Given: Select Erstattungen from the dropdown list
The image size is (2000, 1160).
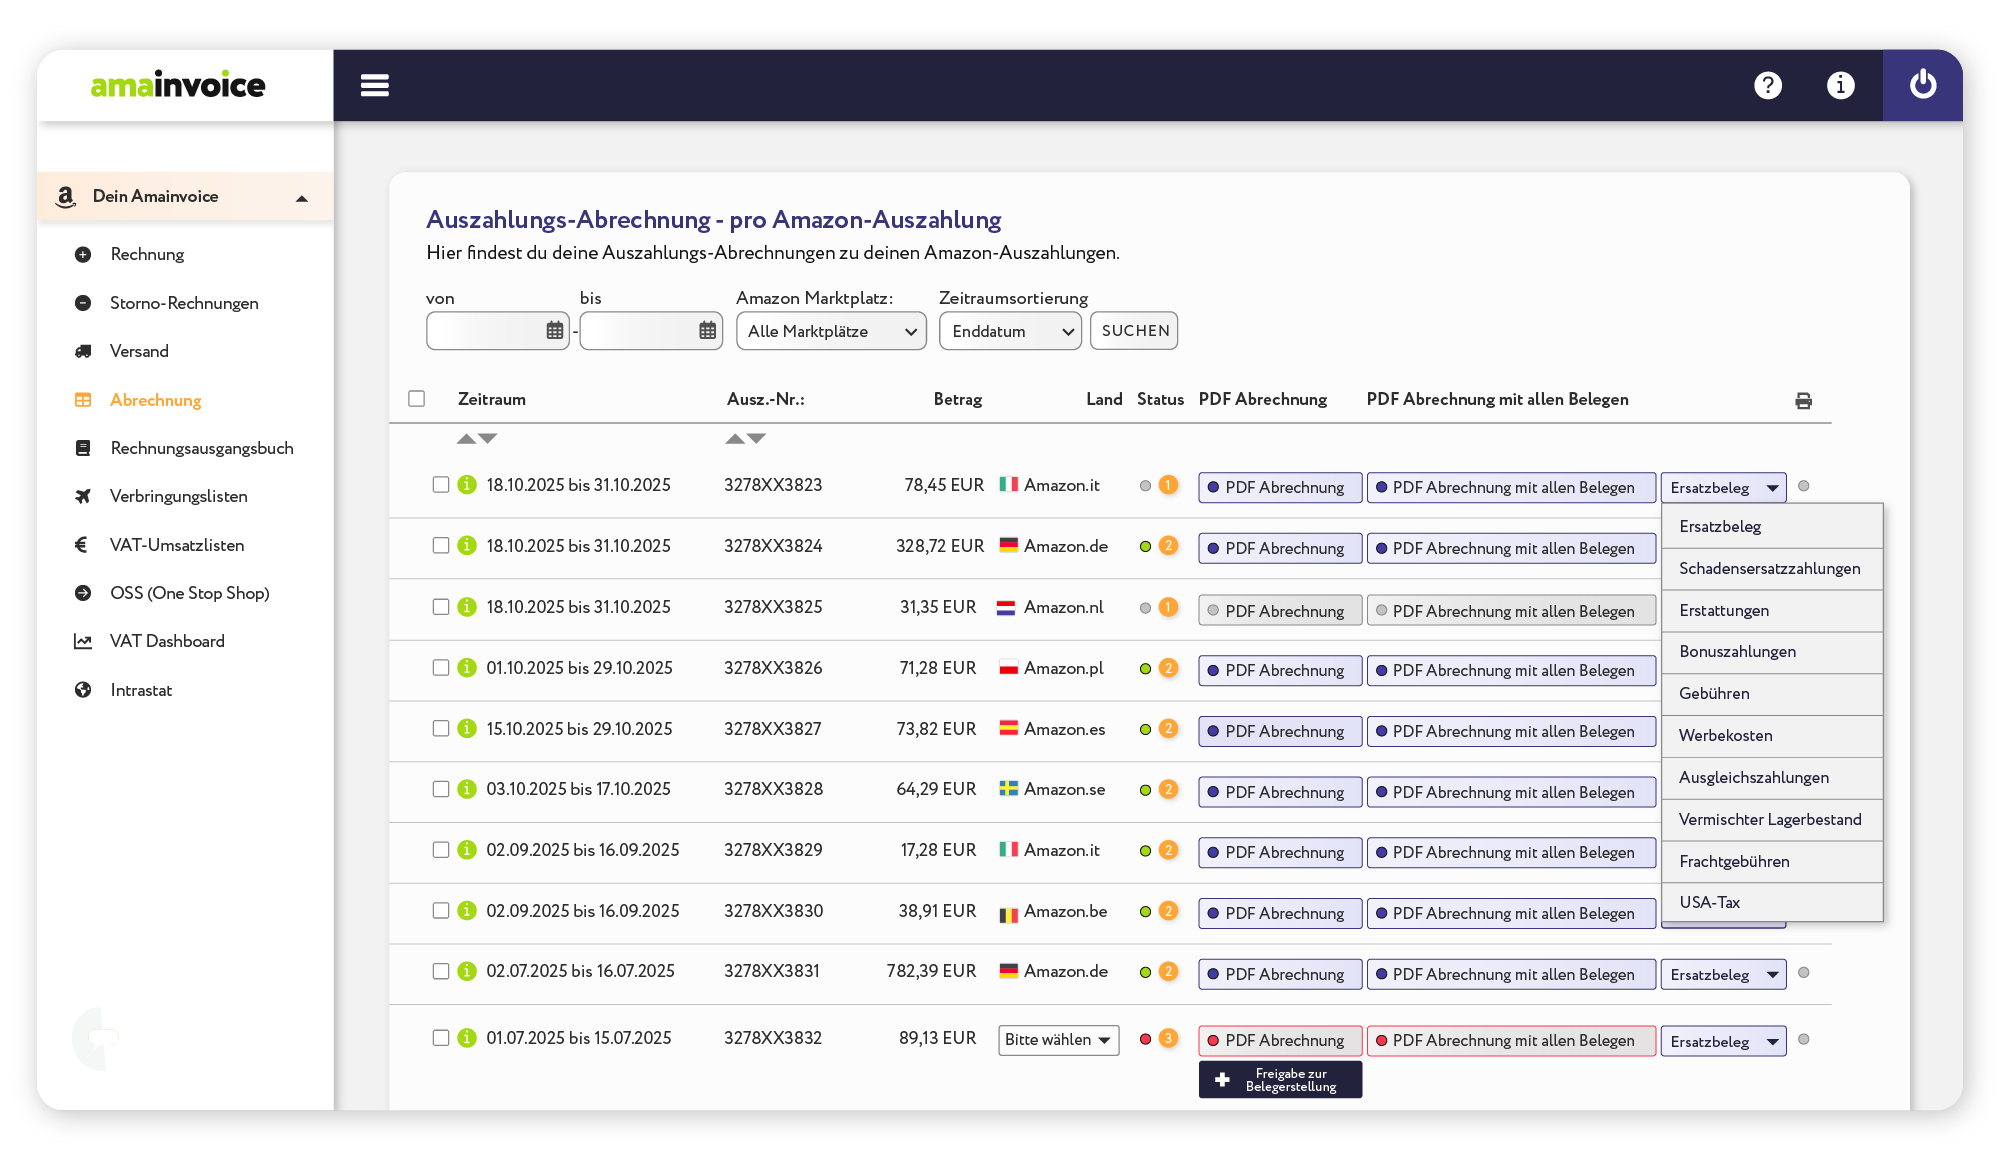Looking at the screenshot, I should 1772,611.
